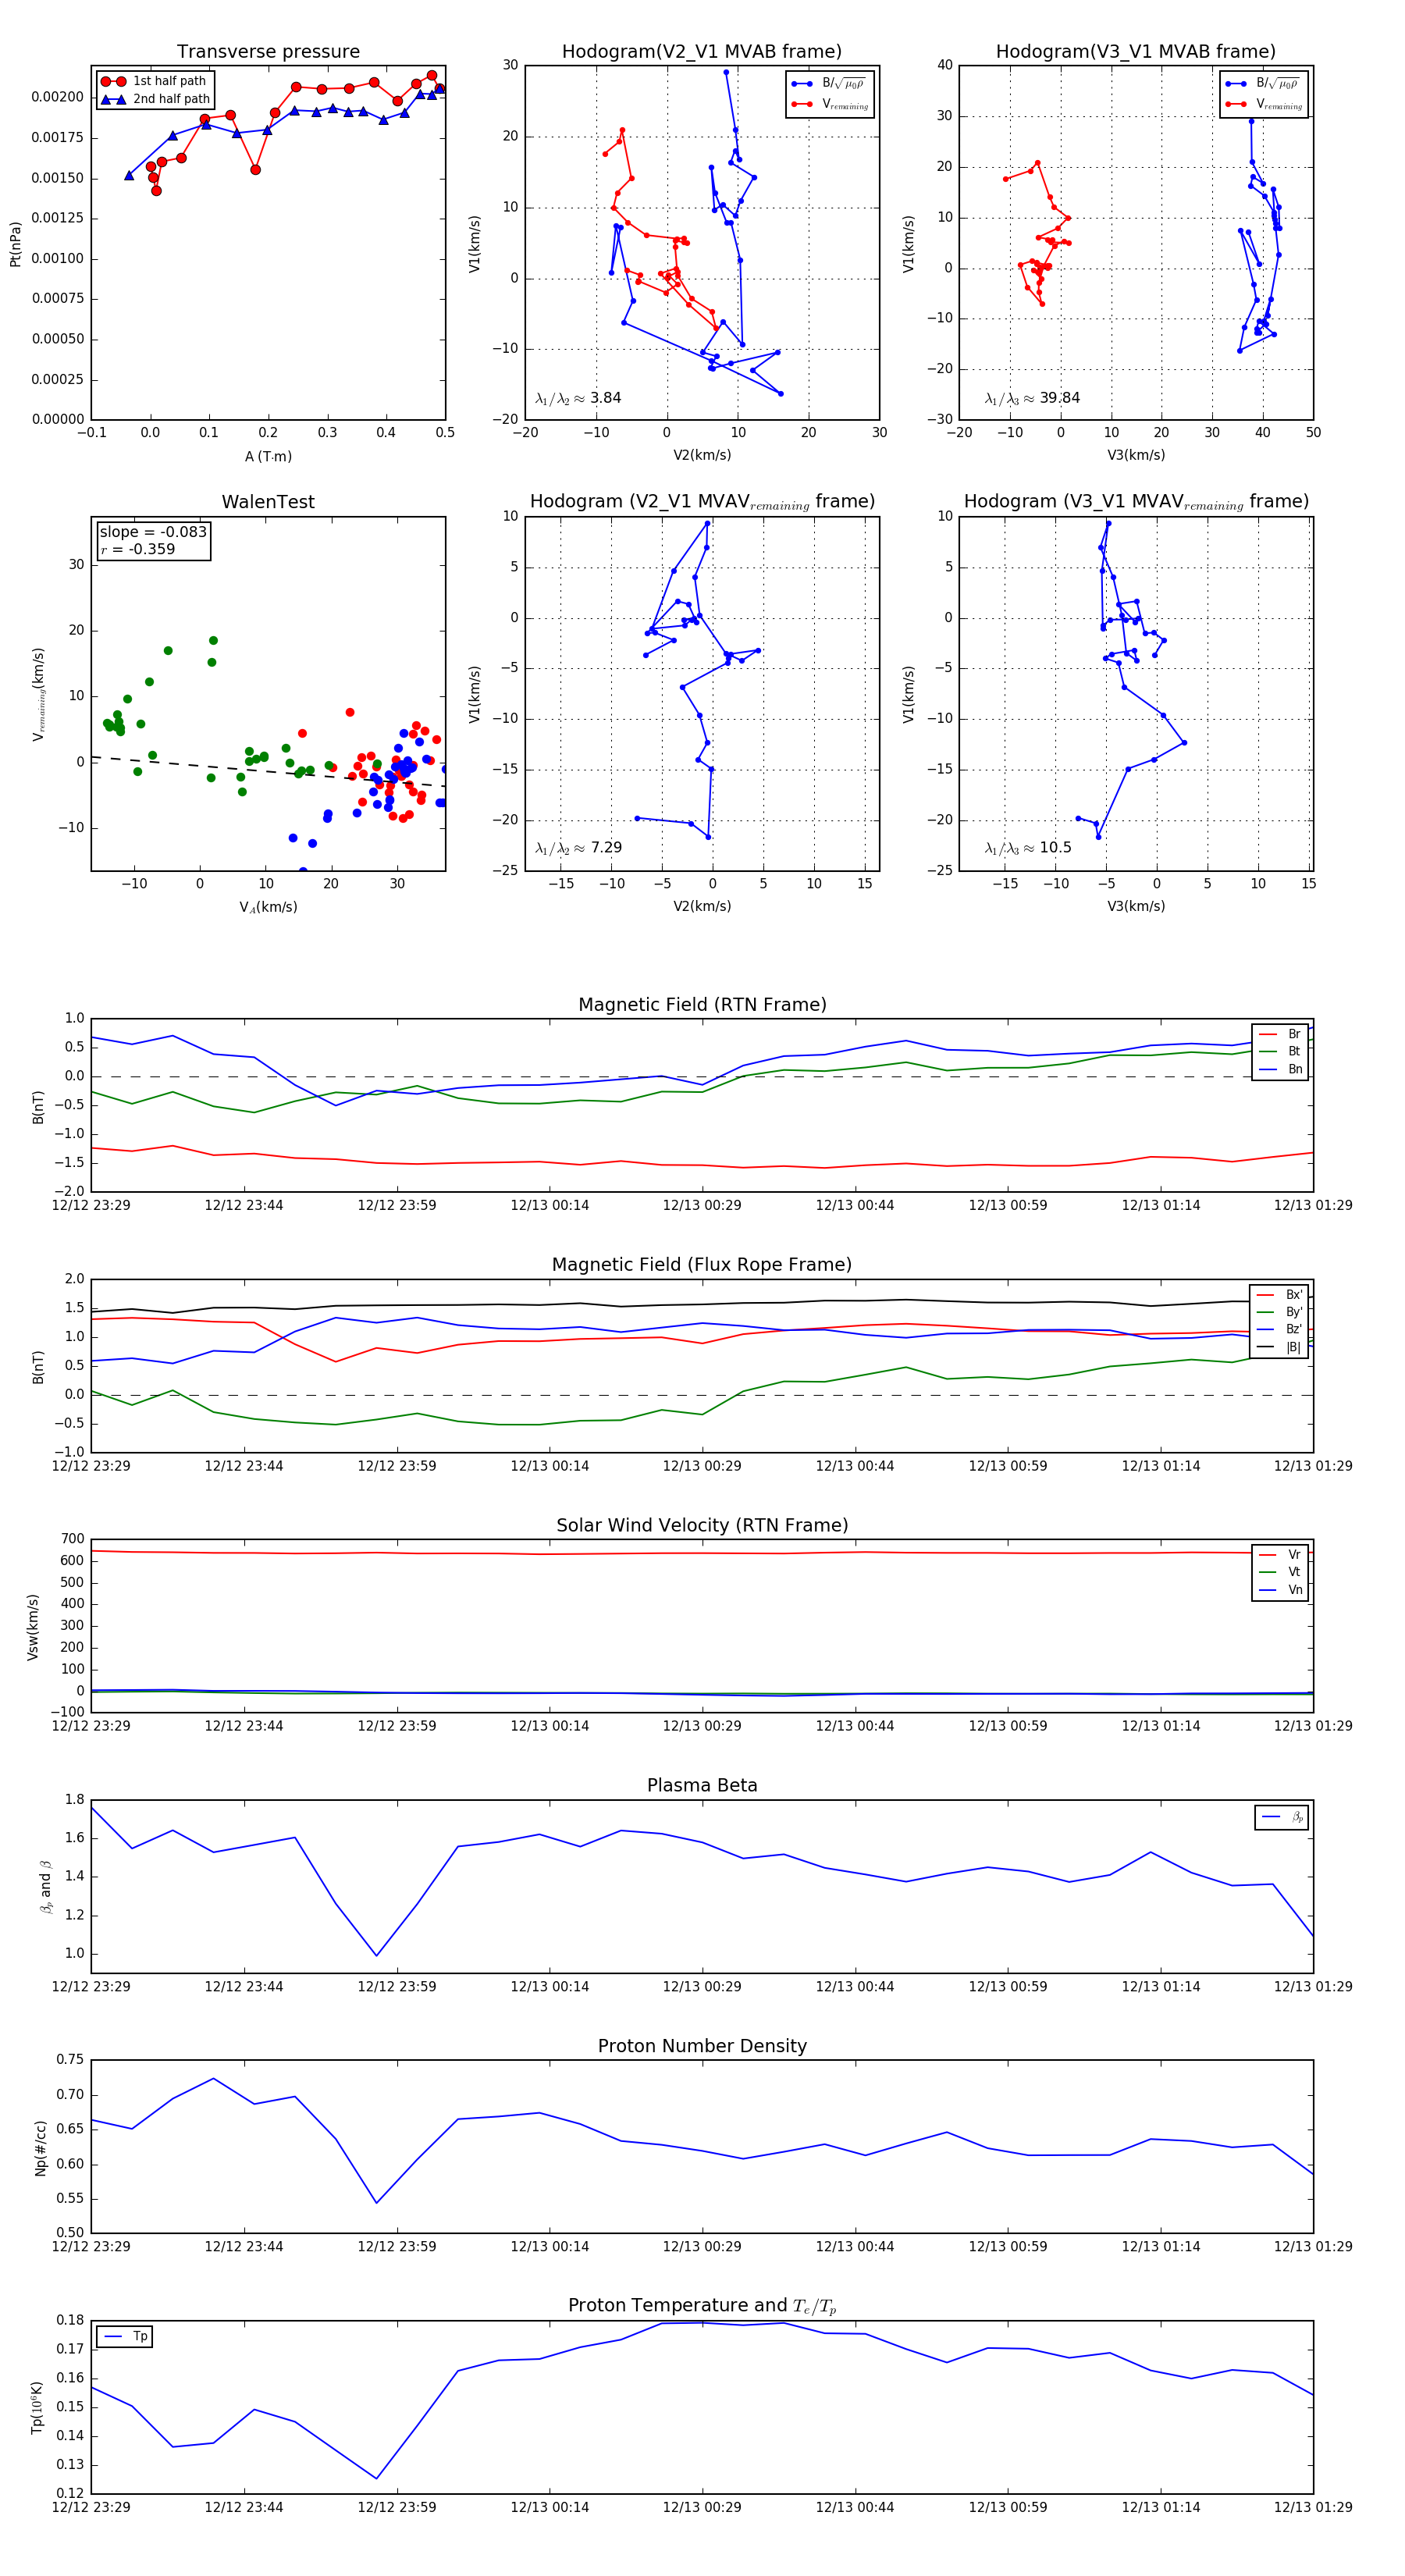Click the 'WalenTest' plot title
This screenshot has width=1405, height=2576.
pyautogui.click(x=268, y=502)
